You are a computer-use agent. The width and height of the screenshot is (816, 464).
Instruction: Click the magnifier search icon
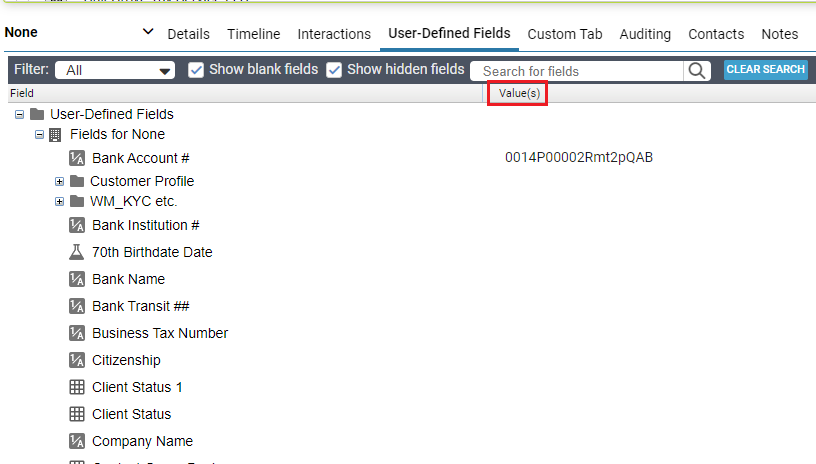click(x=697, y=70)
